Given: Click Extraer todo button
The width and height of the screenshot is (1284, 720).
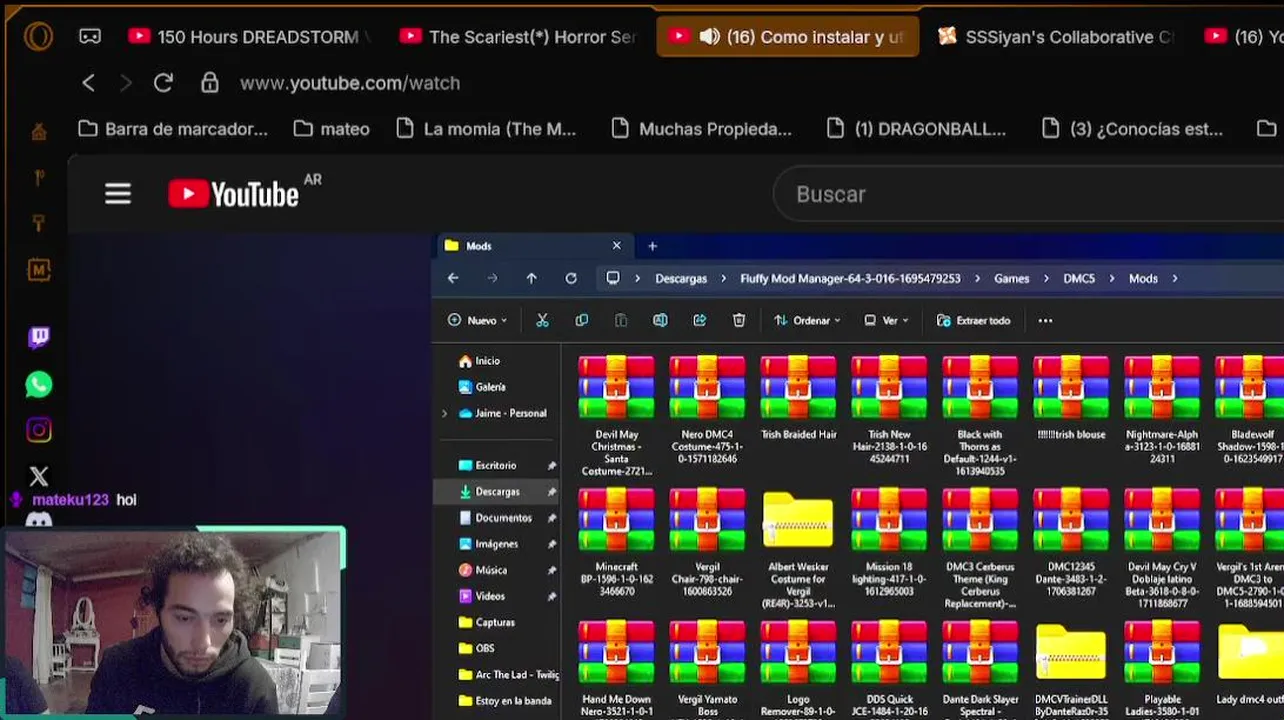Looking at the screenshot, I should [973, 320].
